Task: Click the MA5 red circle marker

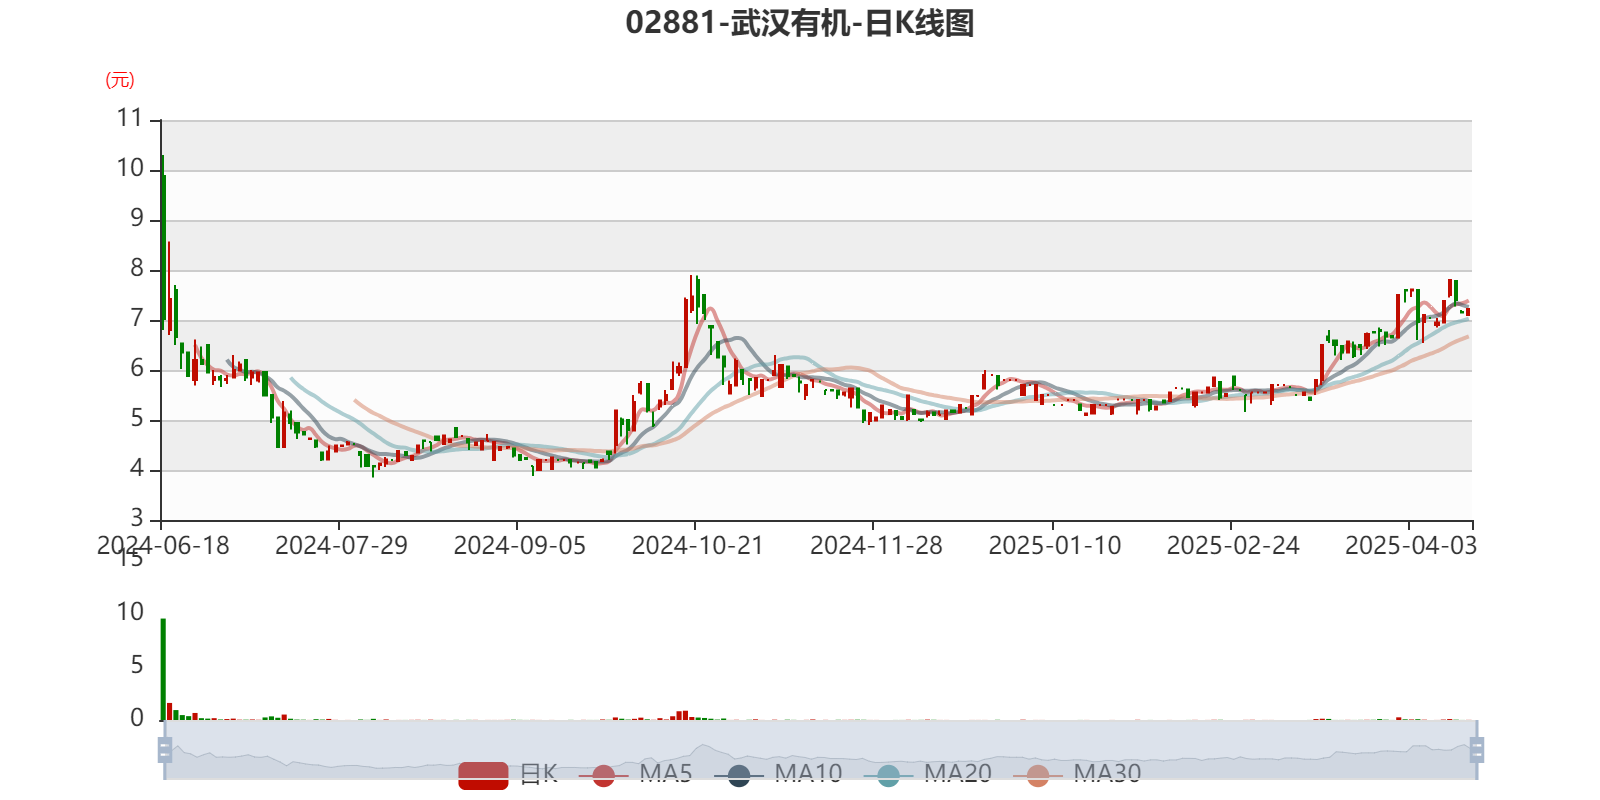Action: coord(603,775)
